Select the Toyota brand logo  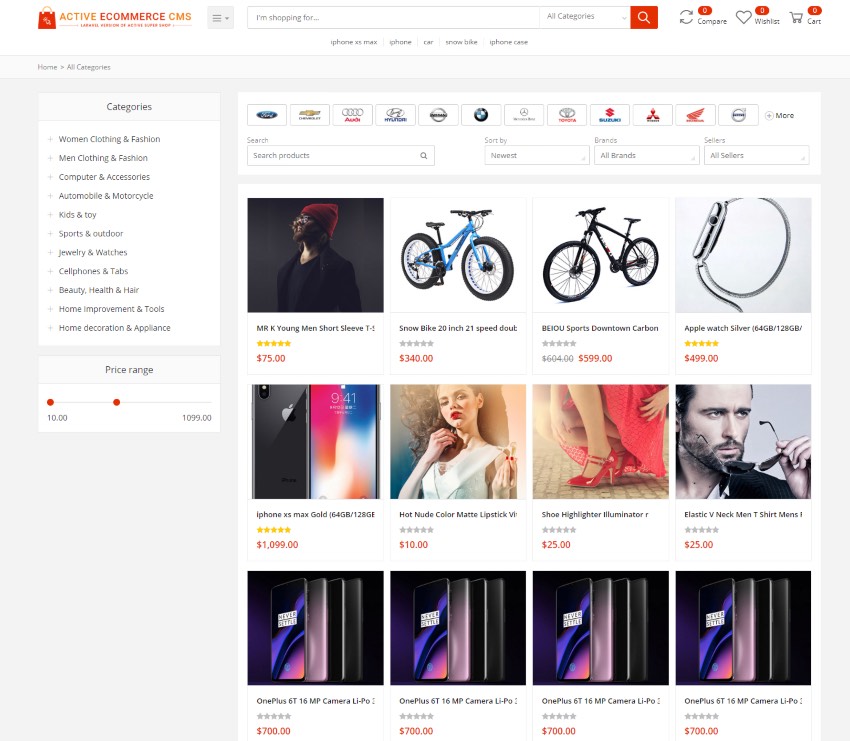point(567,114)
